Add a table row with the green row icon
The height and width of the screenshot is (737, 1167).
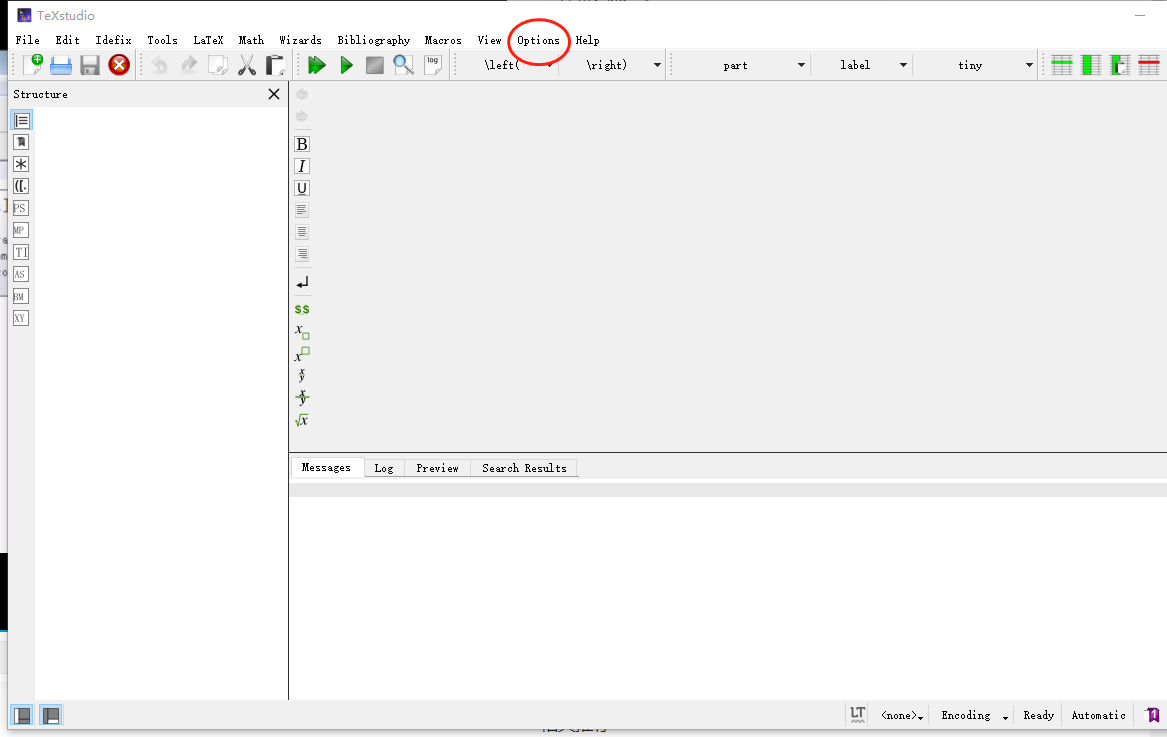pos(1061,66)
